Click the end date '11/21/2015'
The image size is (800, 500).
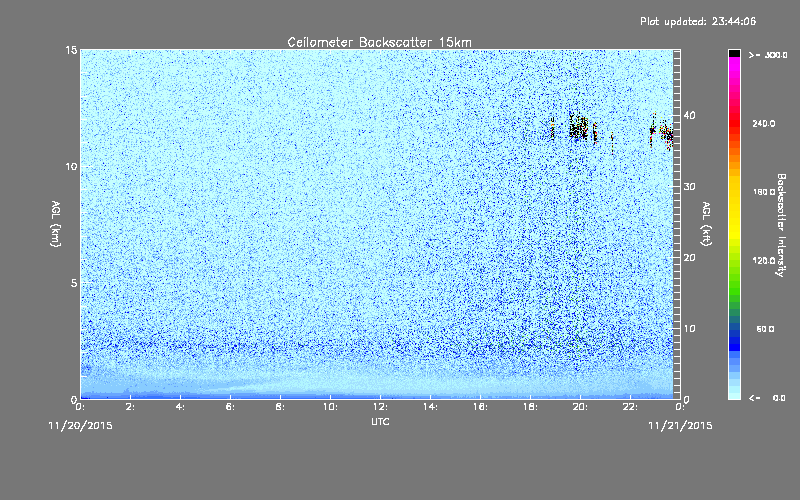click(680, 426)
